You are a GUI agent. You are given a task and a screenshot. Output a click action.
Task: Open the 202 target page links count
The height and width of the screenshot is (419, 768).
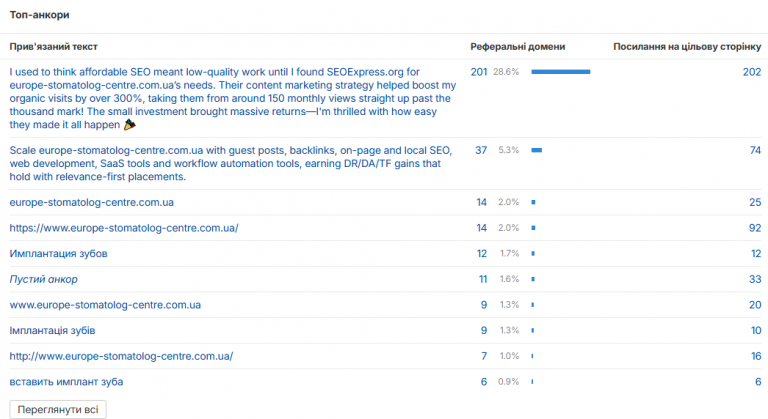(x=752, y=72)
